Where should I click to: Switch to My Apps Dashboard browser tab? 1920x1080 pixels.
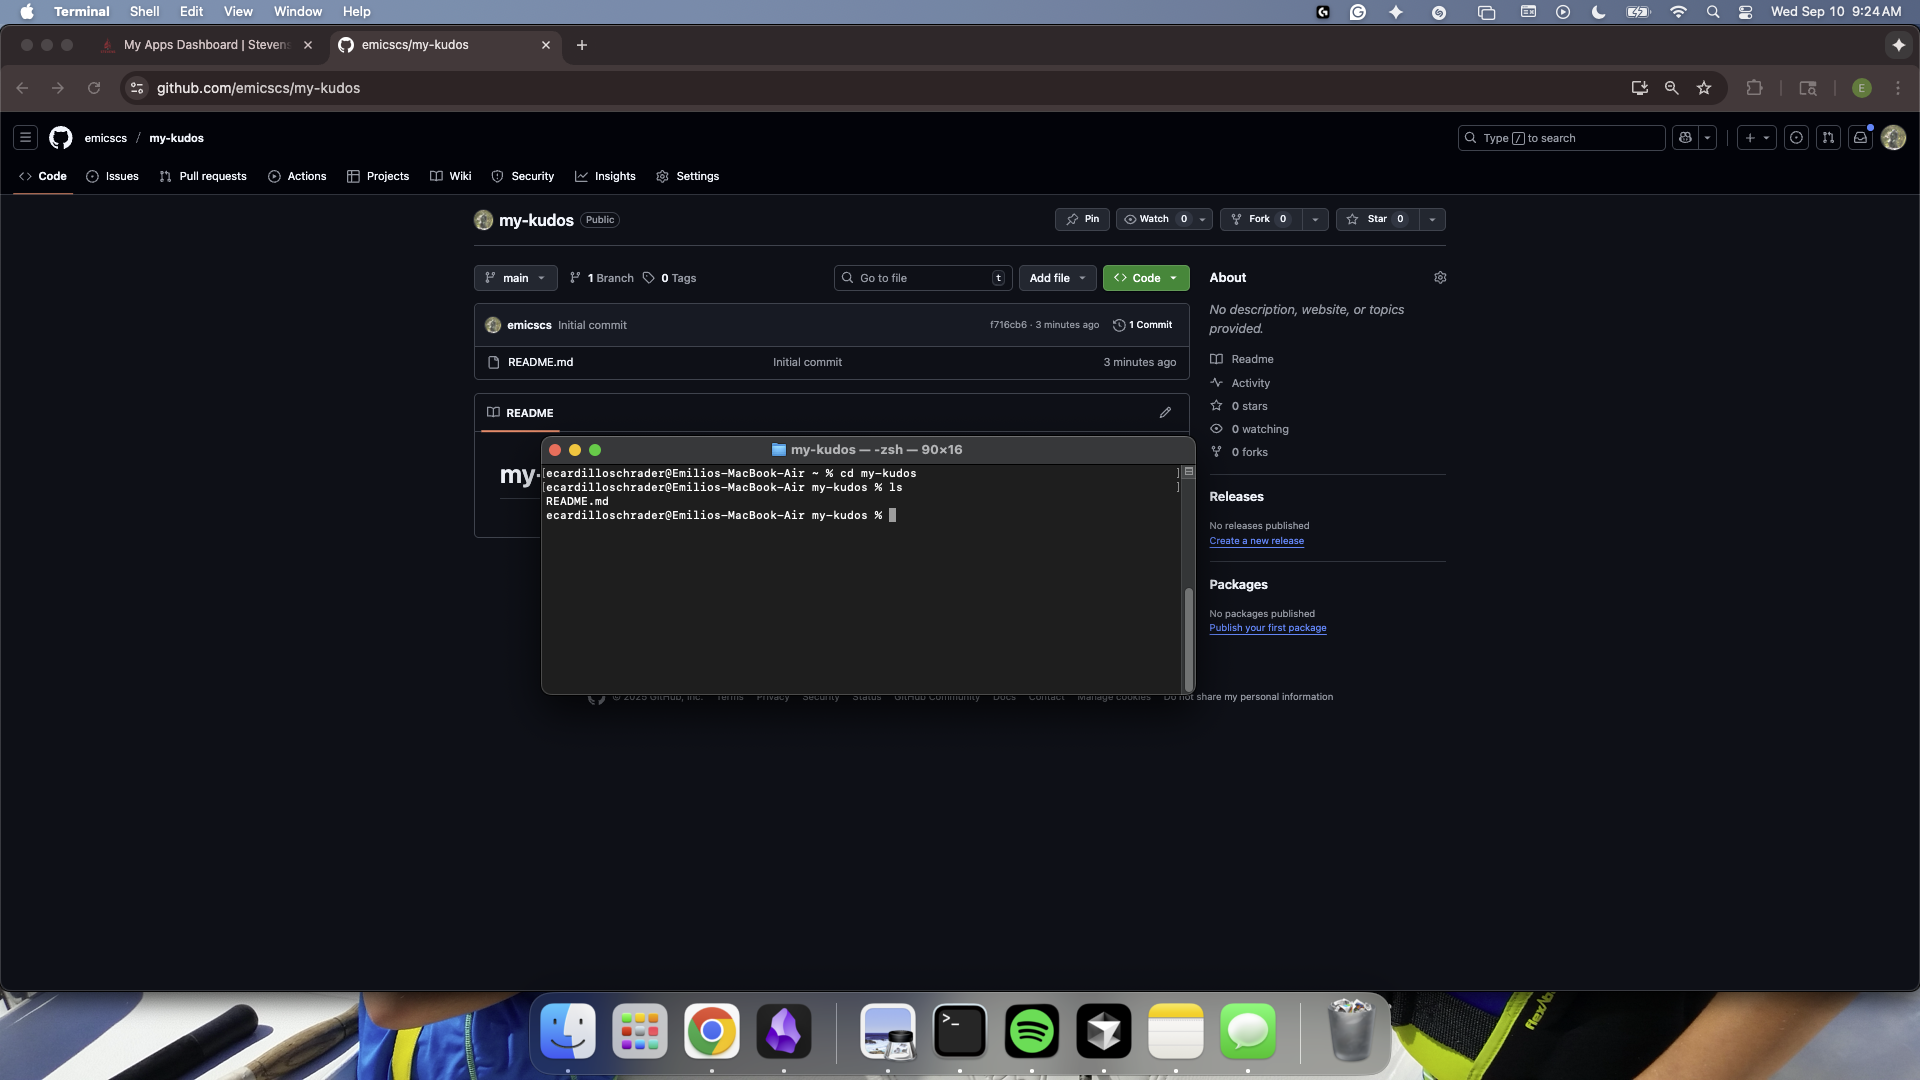coord(208,45)
